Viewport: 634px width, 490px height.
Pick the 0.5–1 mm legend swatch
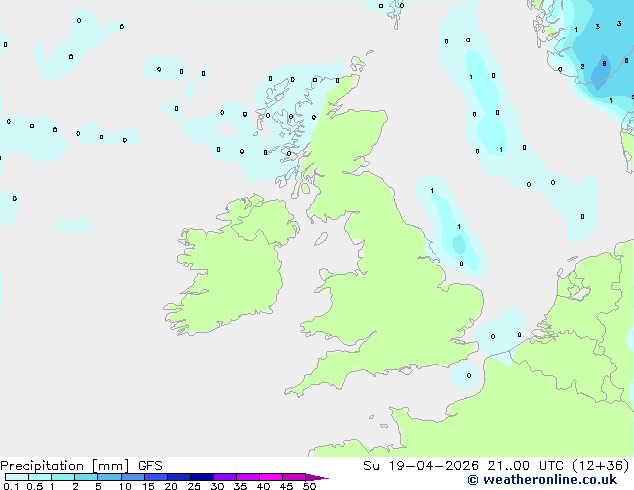tap(40, 477)
